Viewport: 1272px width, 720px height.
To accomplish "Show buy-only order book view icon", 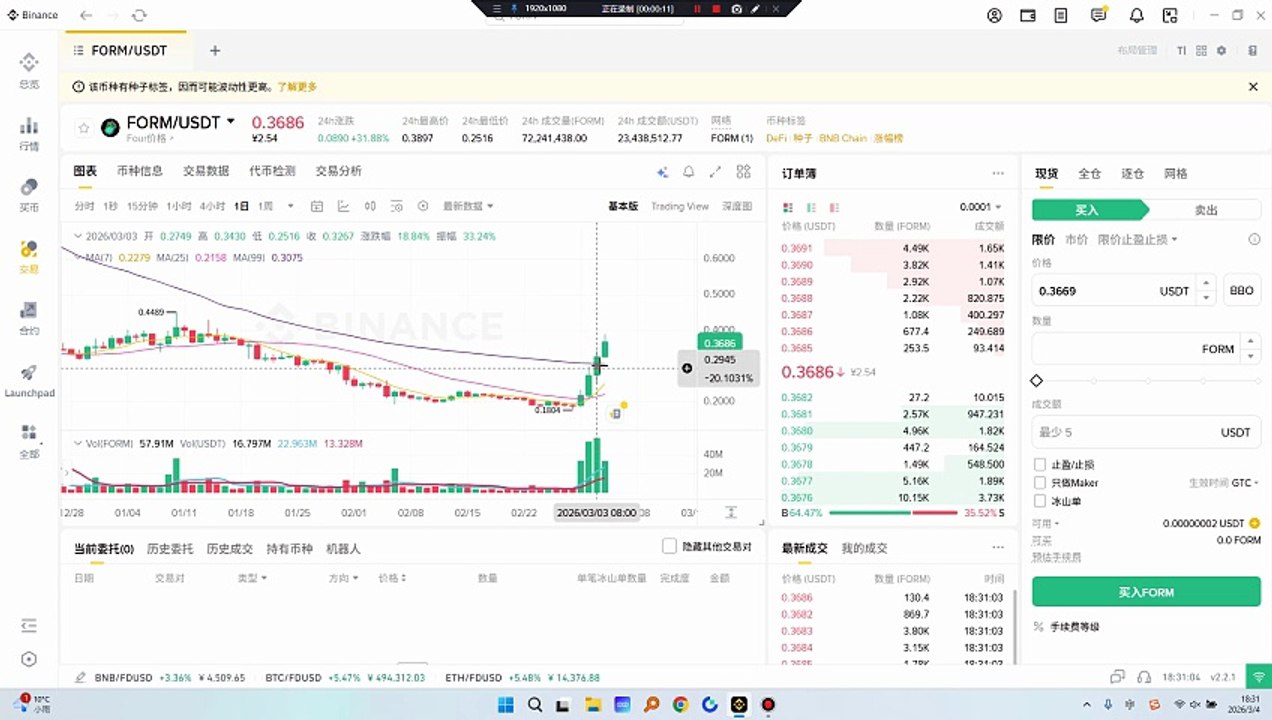I will pos(810,207).
